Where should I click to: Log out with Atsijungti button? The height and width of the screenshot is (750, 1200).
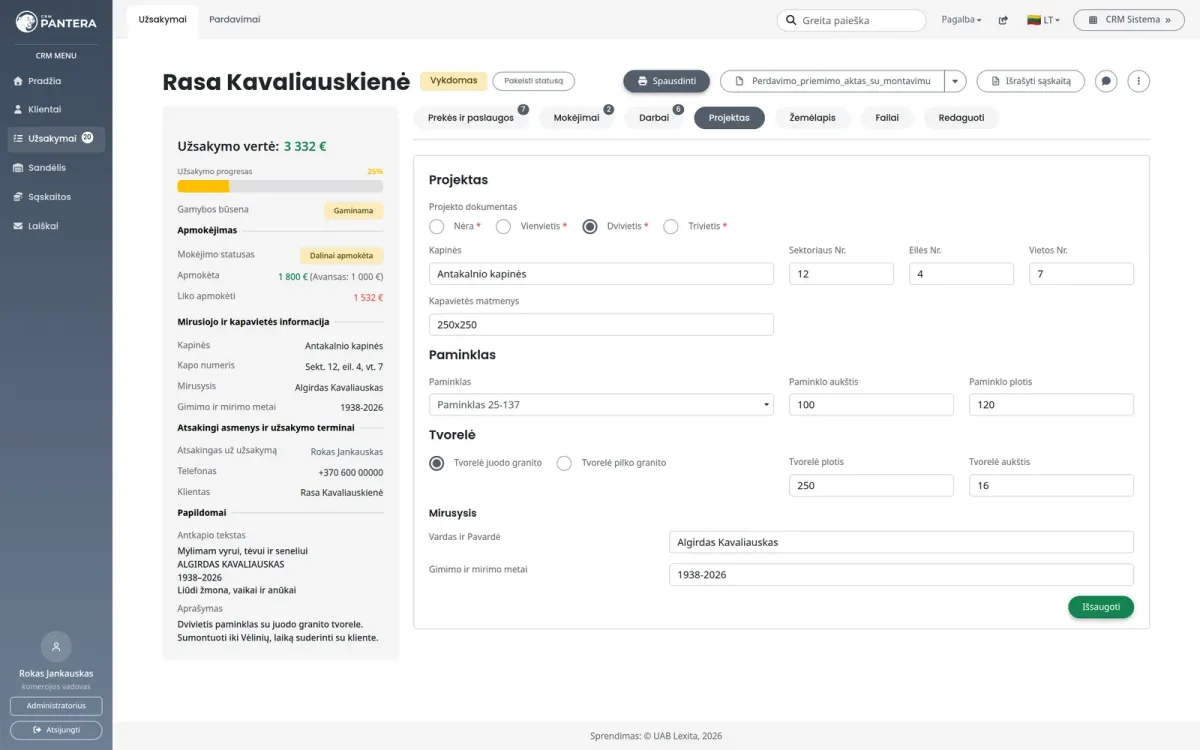point(56,730)
